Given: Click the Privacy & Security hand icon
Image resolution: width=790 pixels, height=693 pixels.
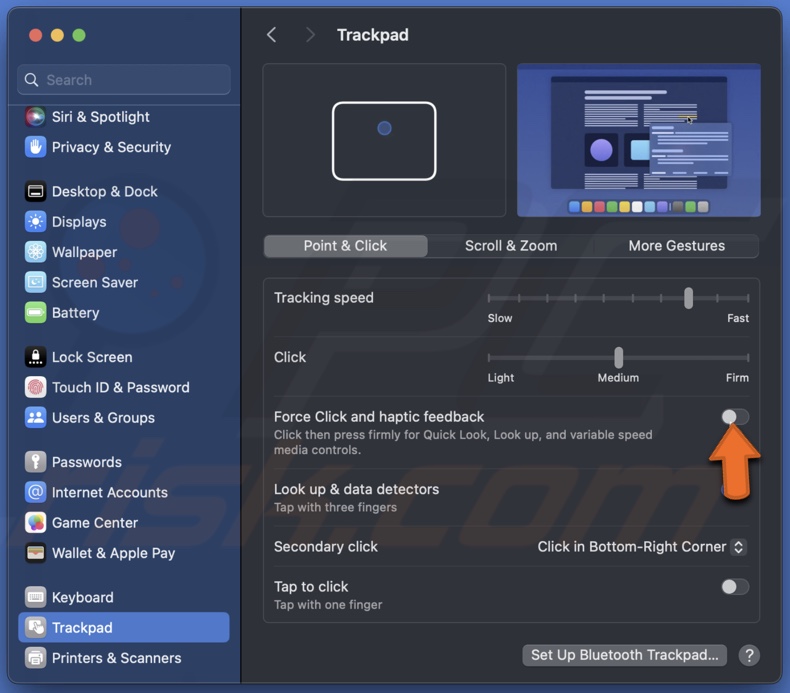Looking at the screenshot, I should pyautogui.click(x=35, y=147).
